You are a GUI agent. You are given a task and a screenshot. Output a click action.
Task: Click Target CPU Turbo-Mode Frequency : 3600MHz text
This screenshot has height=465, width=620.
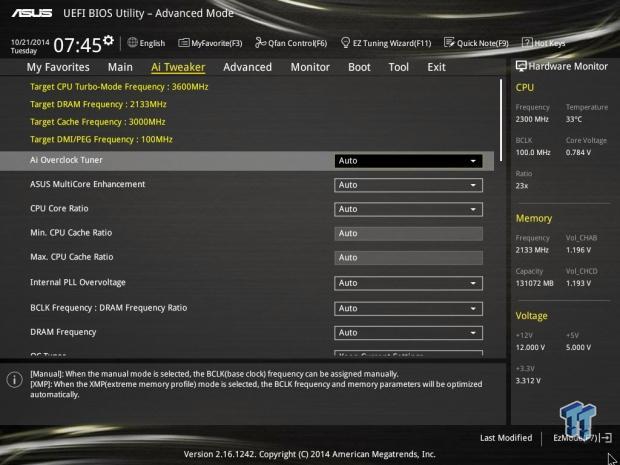click(x=119, y=87)
